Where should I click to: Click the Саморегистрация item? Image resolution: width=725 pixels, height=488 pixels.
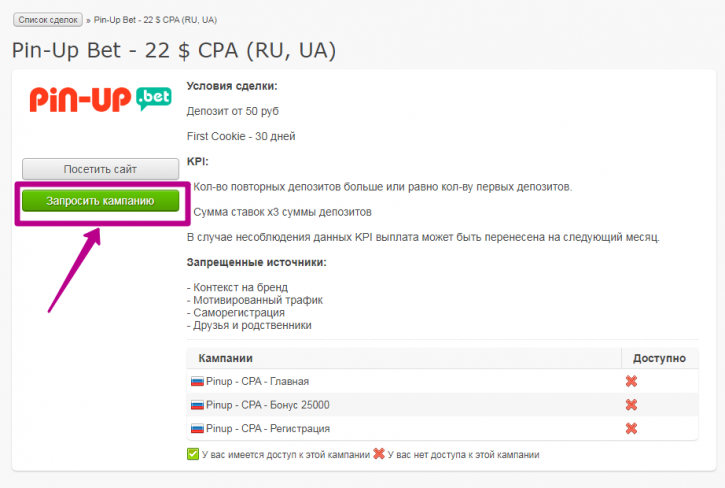(x=236, y=313)
